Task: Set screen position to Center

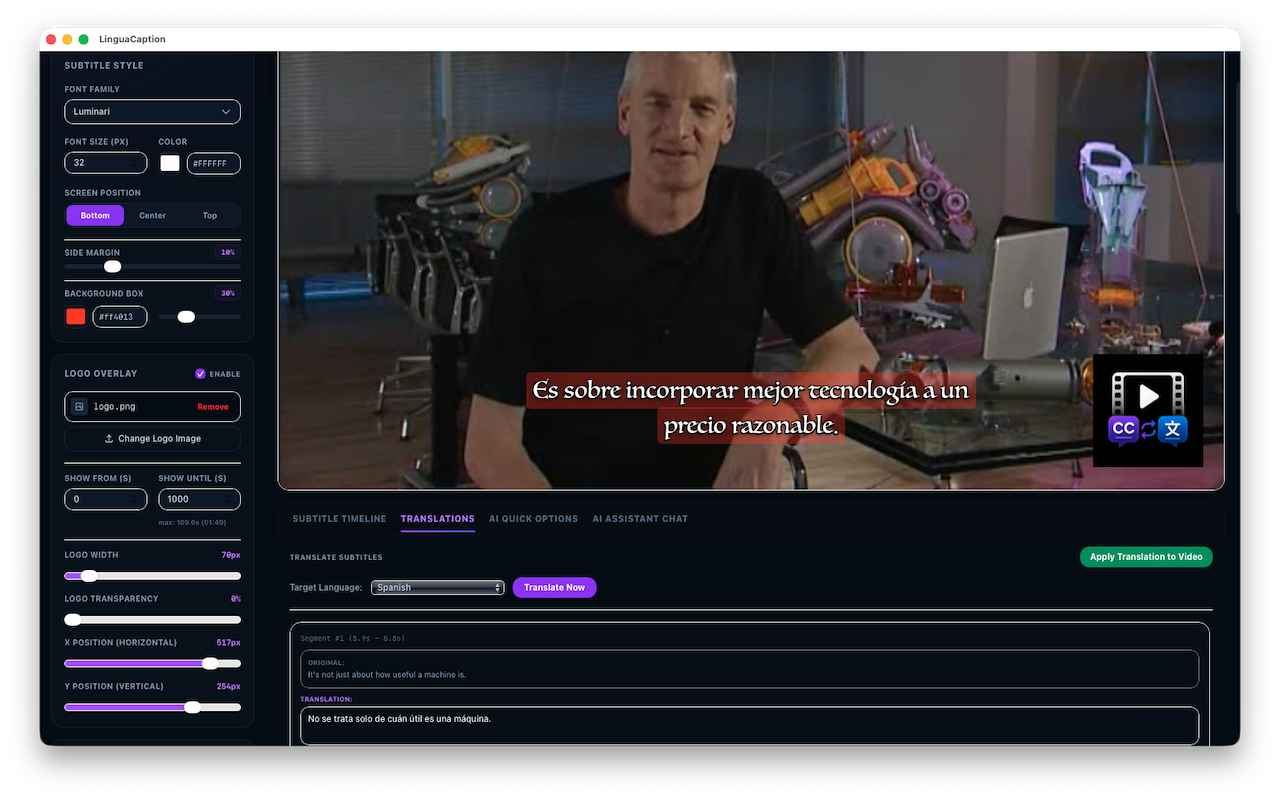Action: coord(152,216)
